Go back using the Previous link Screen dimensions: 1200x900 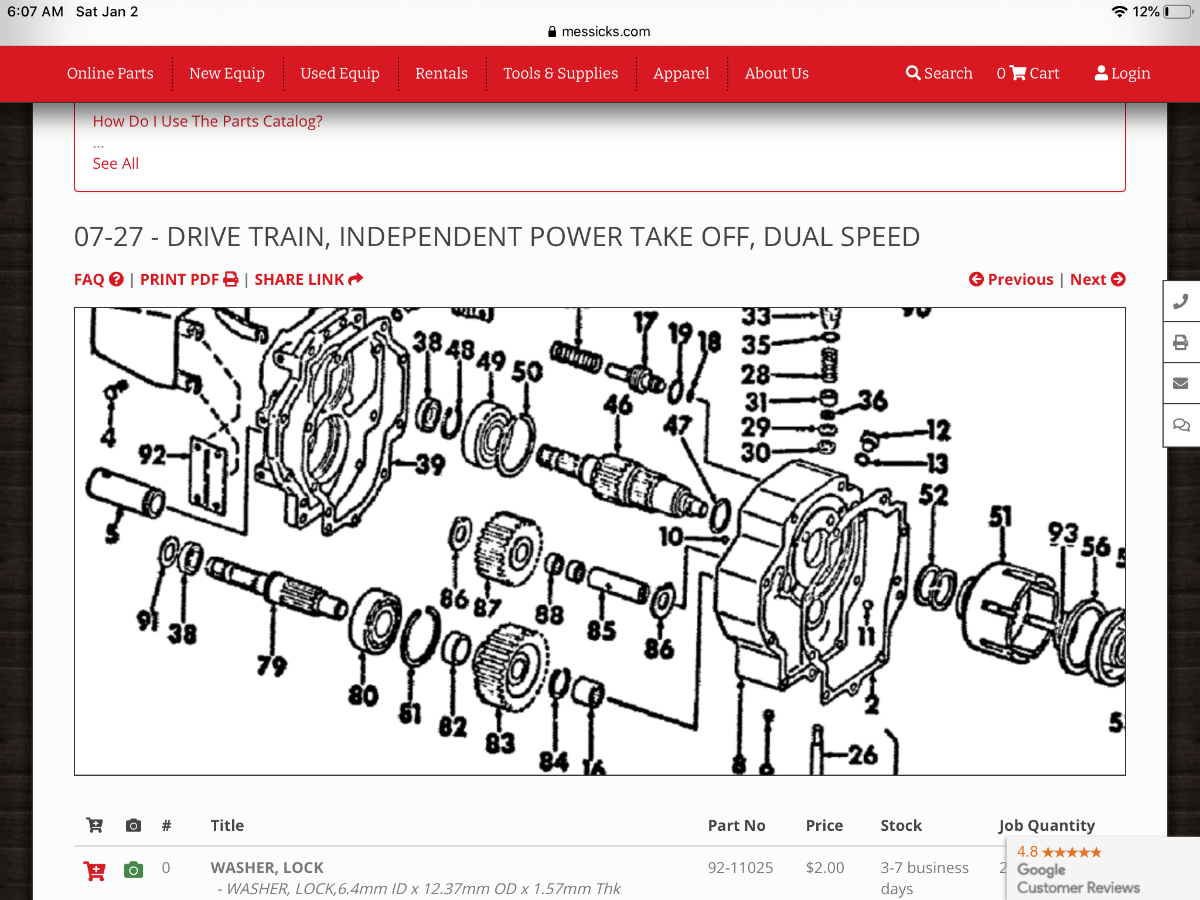pyautogui.click(x=1011, y=279)
